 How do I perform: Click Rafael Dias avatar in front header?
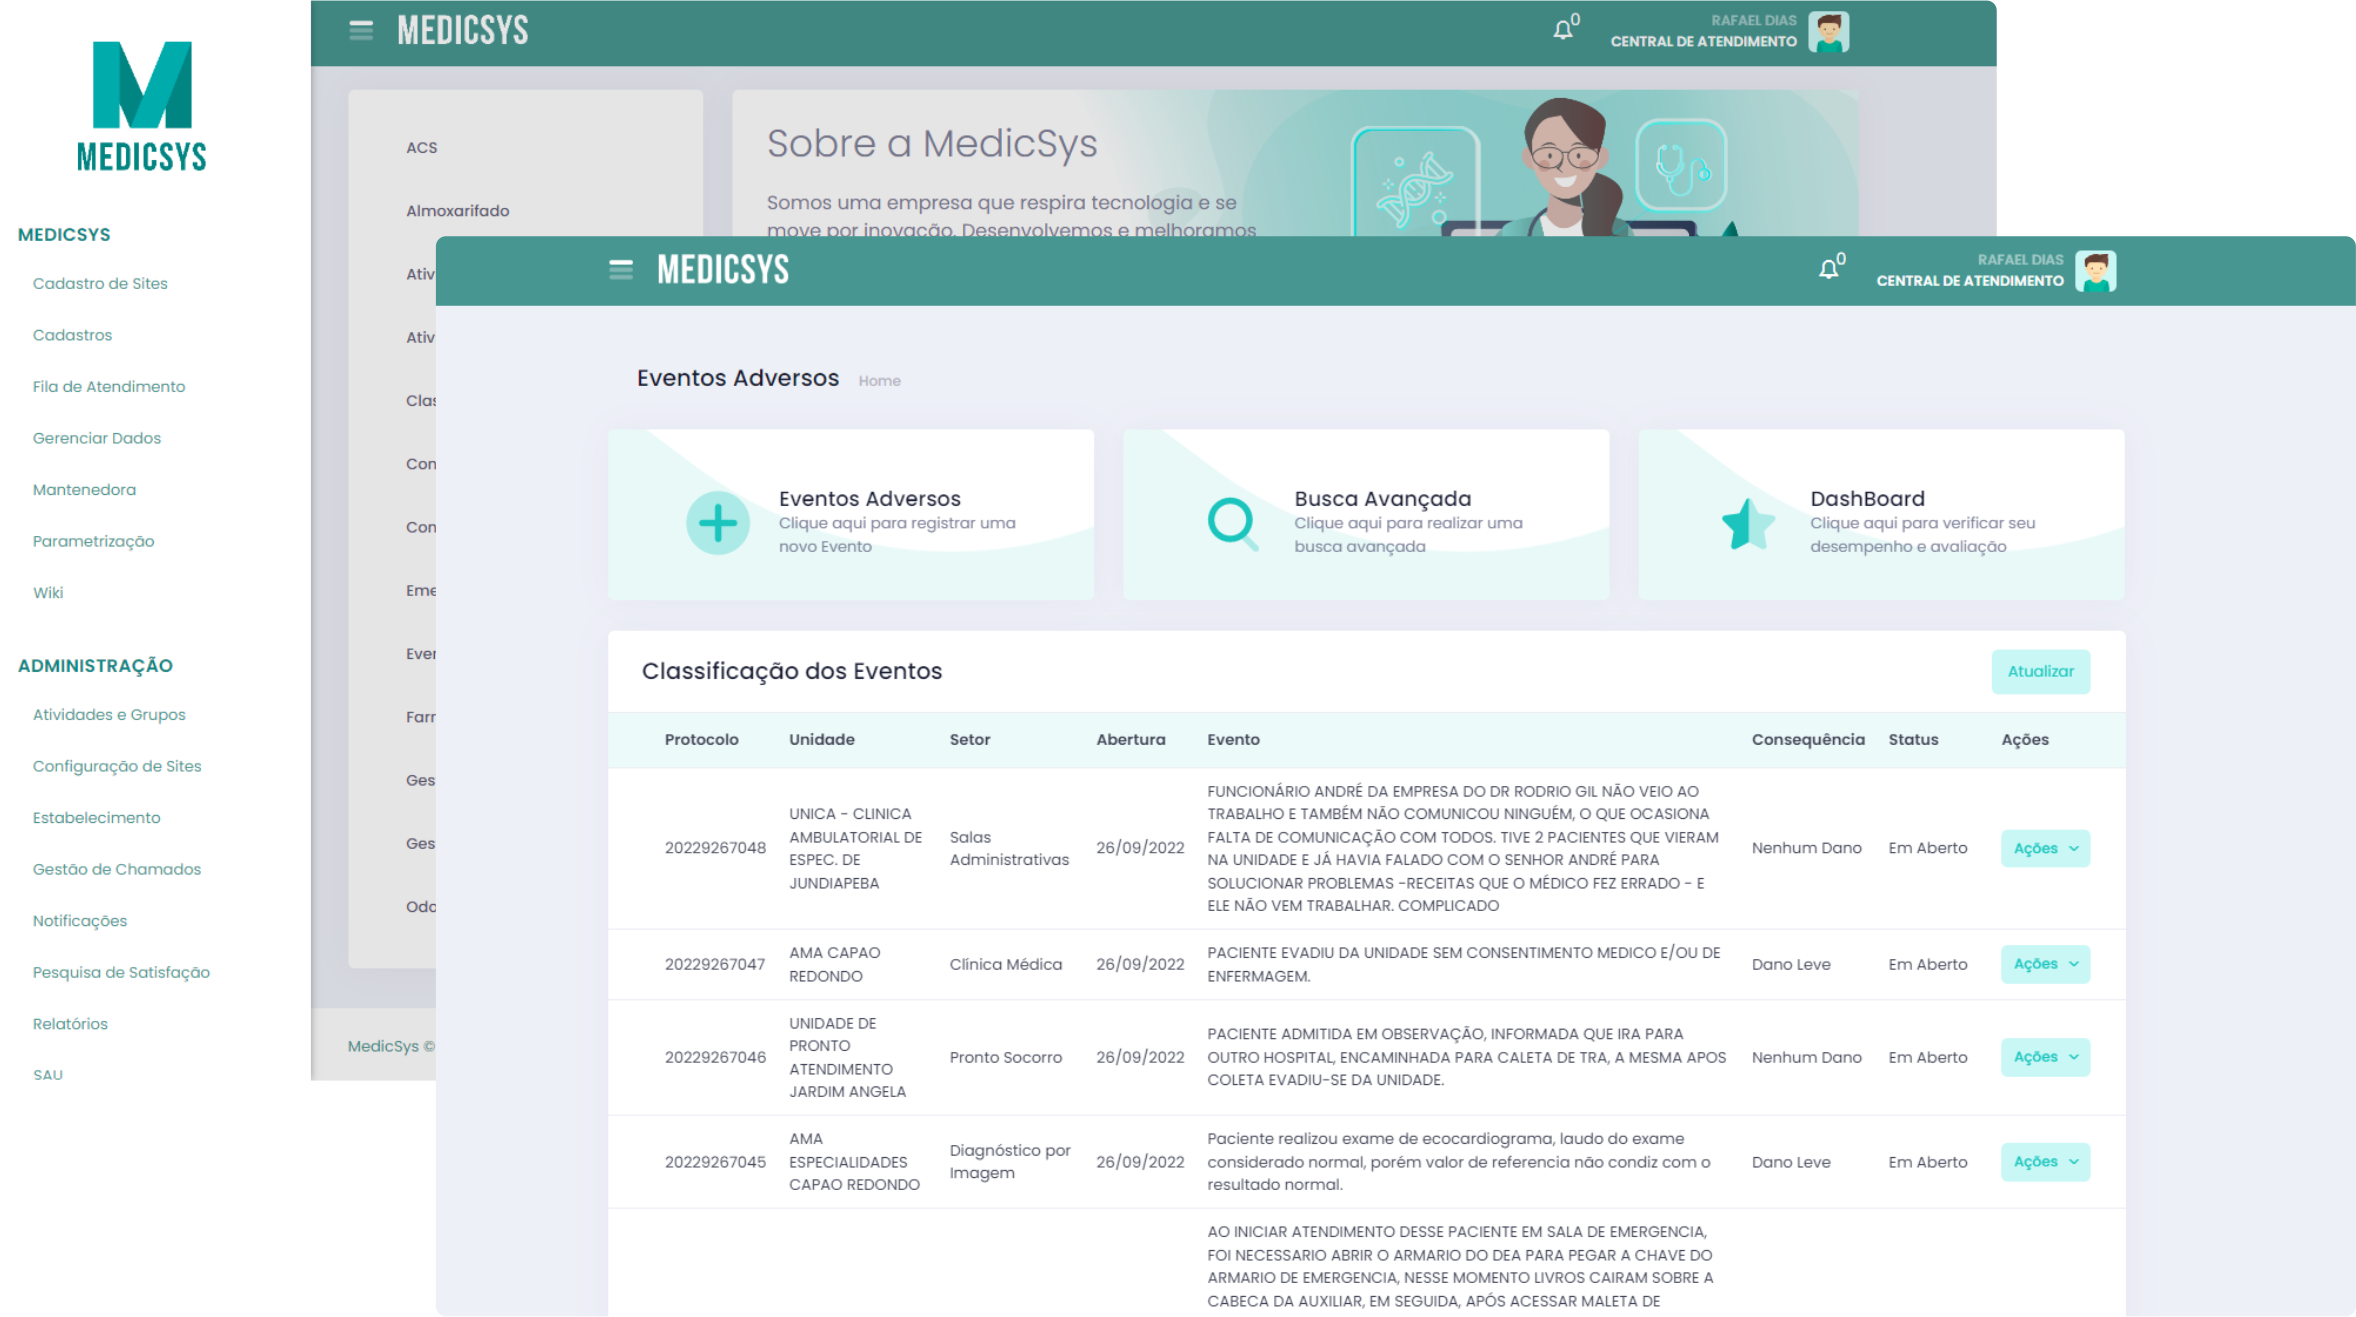click(x=2095, y=271)
